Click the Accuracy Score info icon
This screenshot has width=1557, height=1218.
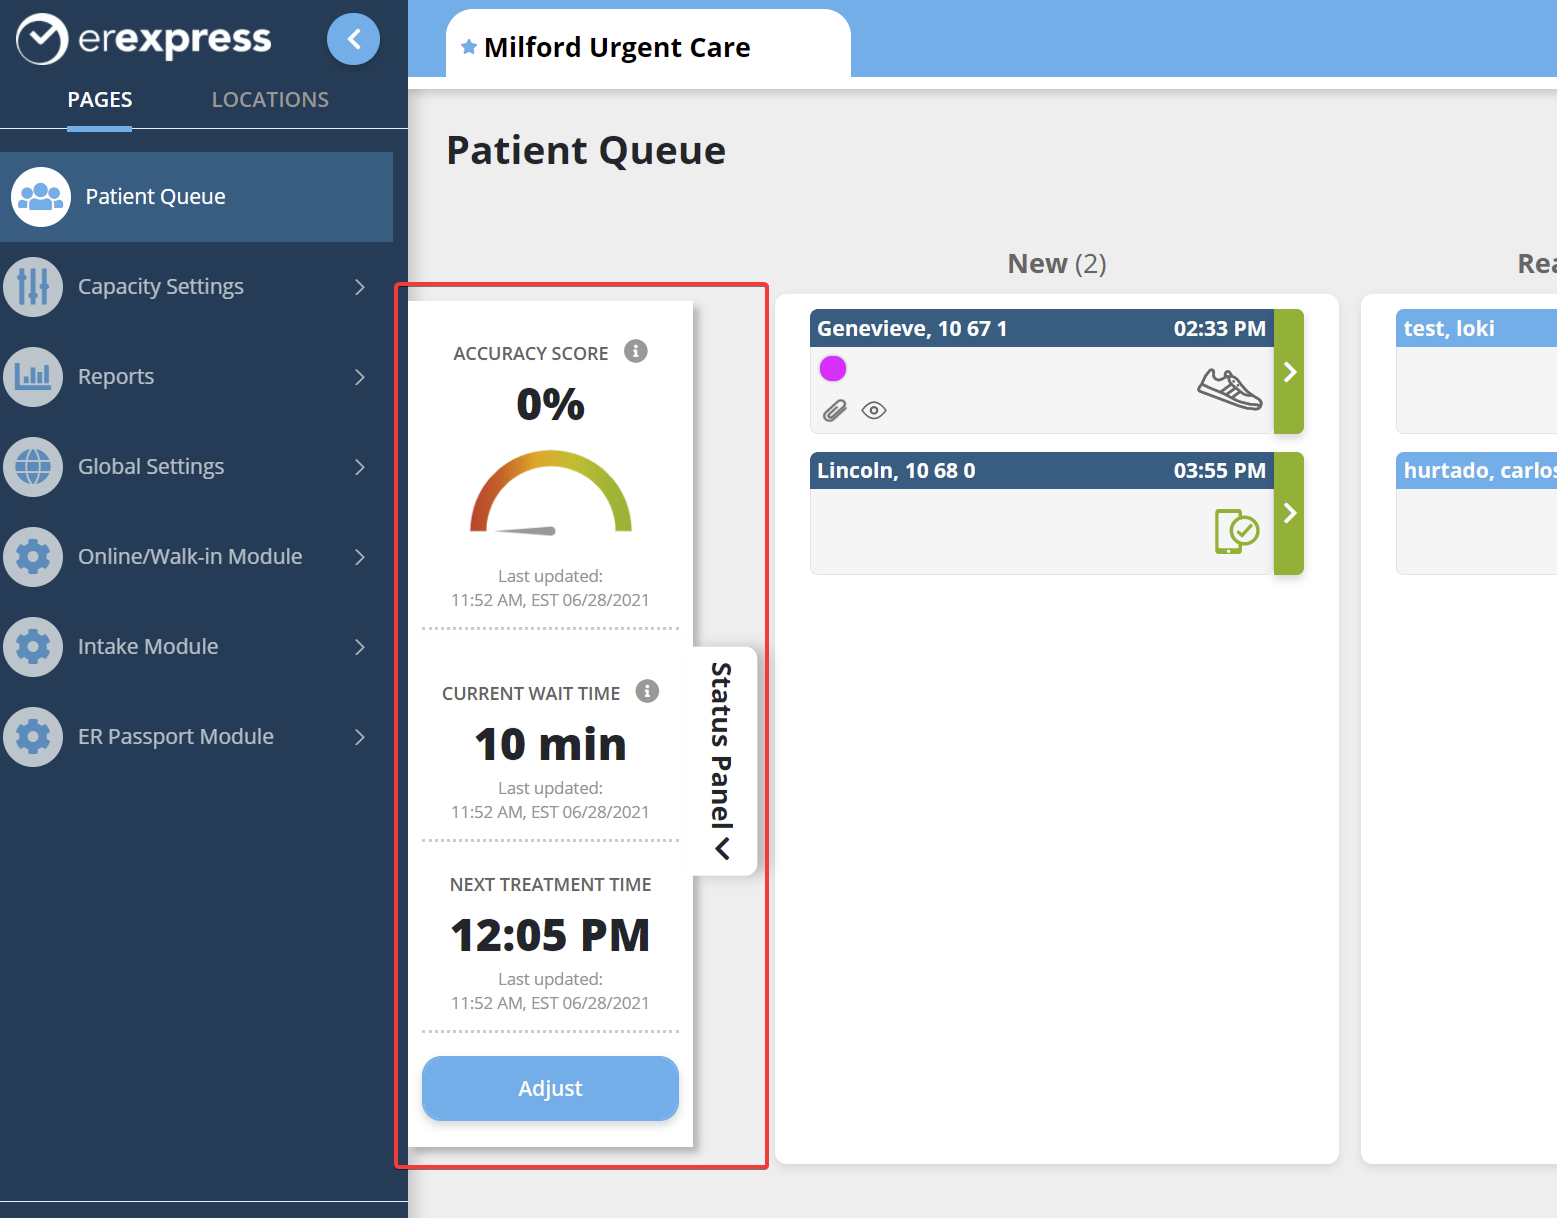click(x=636, y=351)
